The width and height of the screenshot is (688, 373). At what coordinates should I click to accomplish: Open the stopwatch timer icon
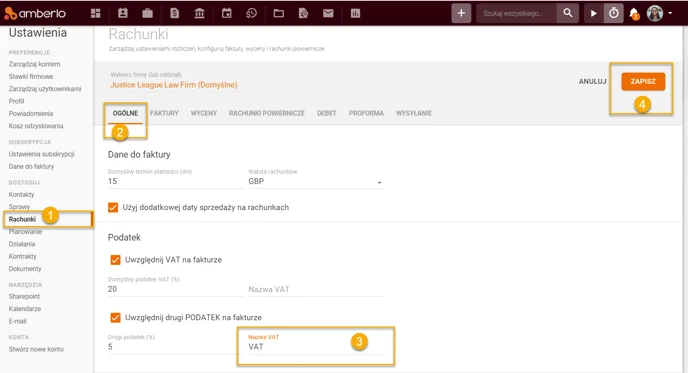[613, 13]
